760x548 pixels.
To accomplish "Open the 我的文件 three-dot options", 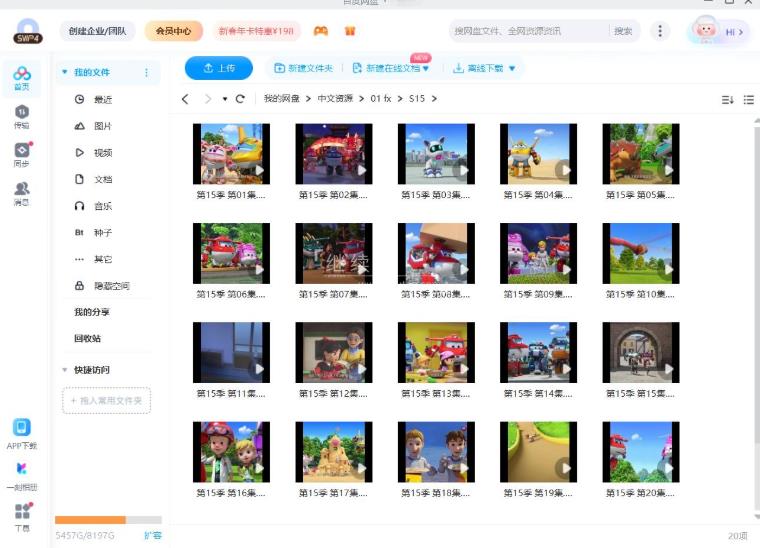I will (146, 72).
